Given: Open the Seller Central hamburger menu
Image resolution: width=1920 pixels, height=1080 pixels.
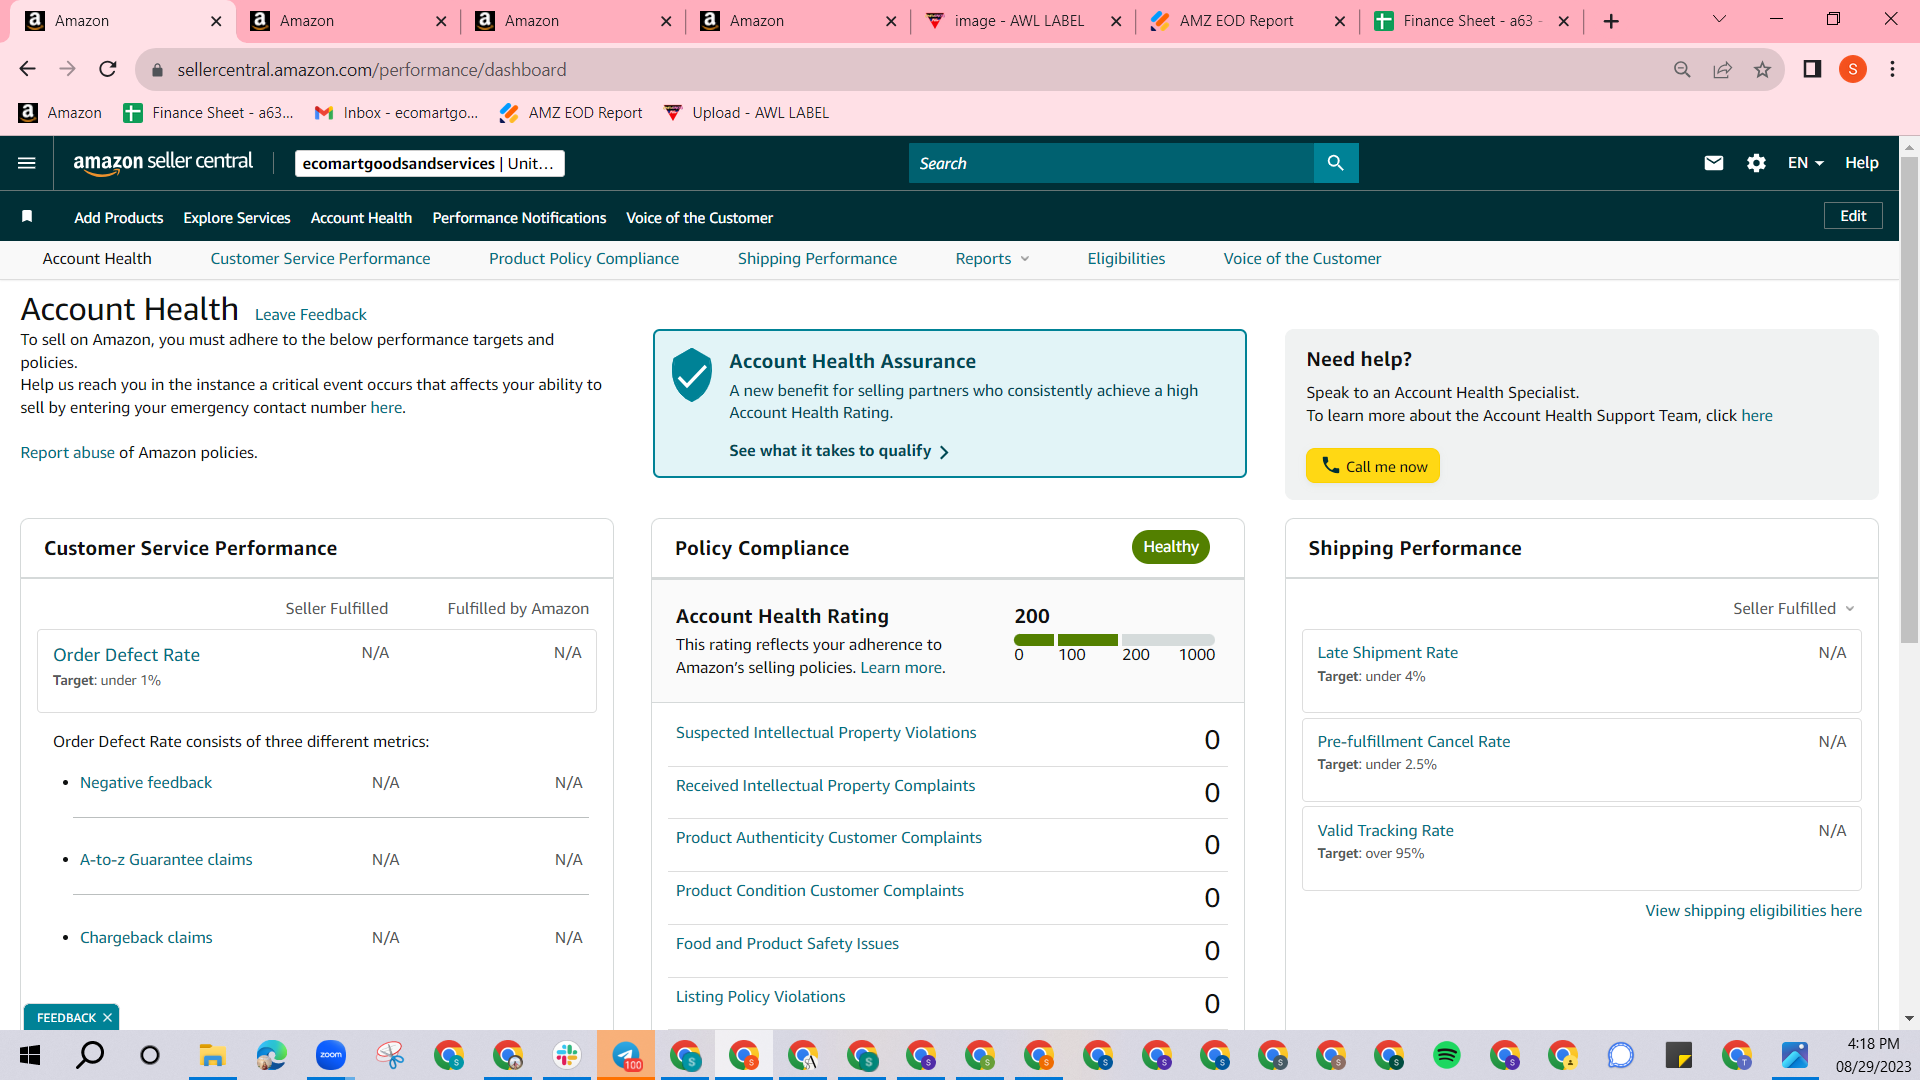Looking at the screenshot, I should point(27,163).
